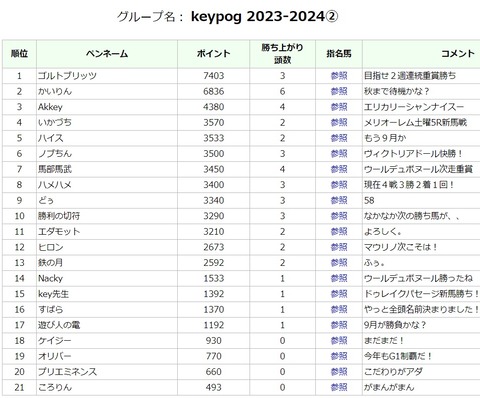Open 参照 link for ゴルトブリッツ

(x=339, y=76)
